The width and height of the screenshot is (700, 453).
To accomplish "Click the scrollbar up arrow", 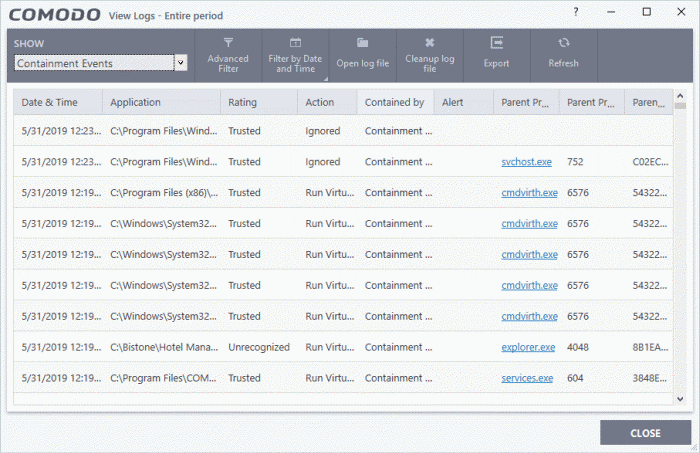I will click(x=680, y=96).
